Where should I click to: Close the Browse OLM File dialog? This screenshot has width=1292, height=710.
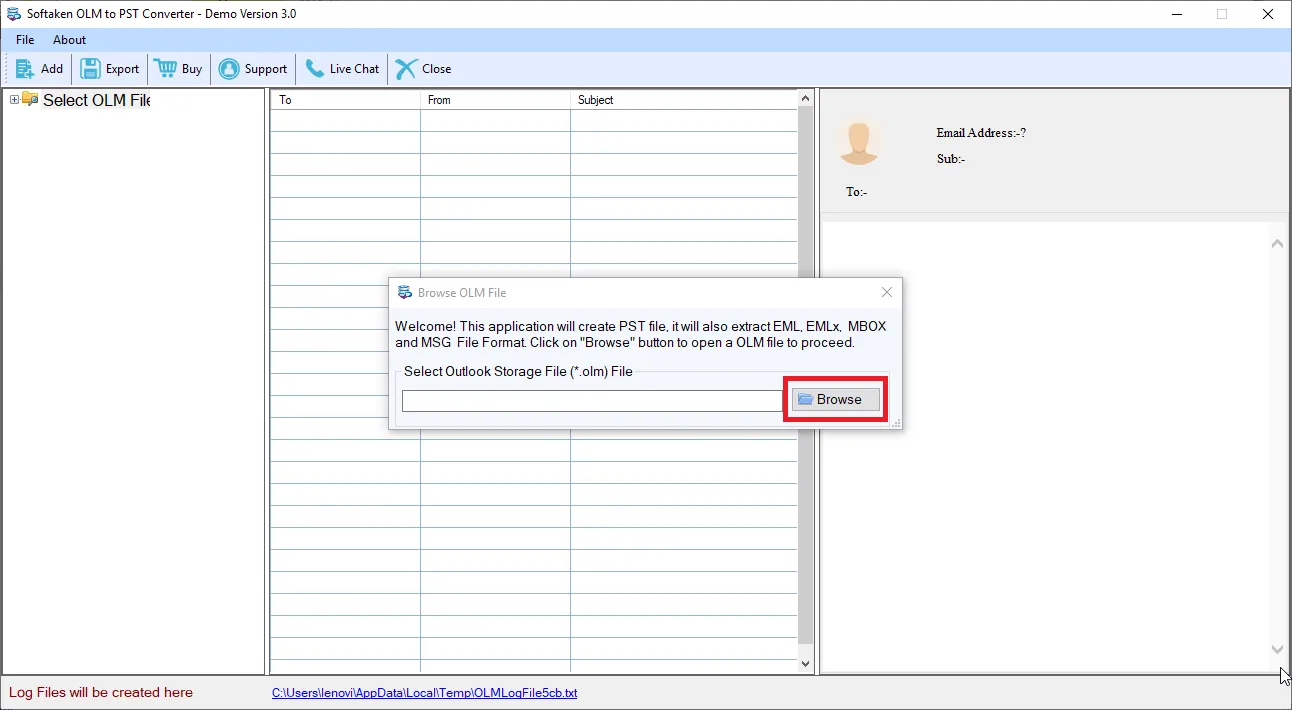pos(887,292)
